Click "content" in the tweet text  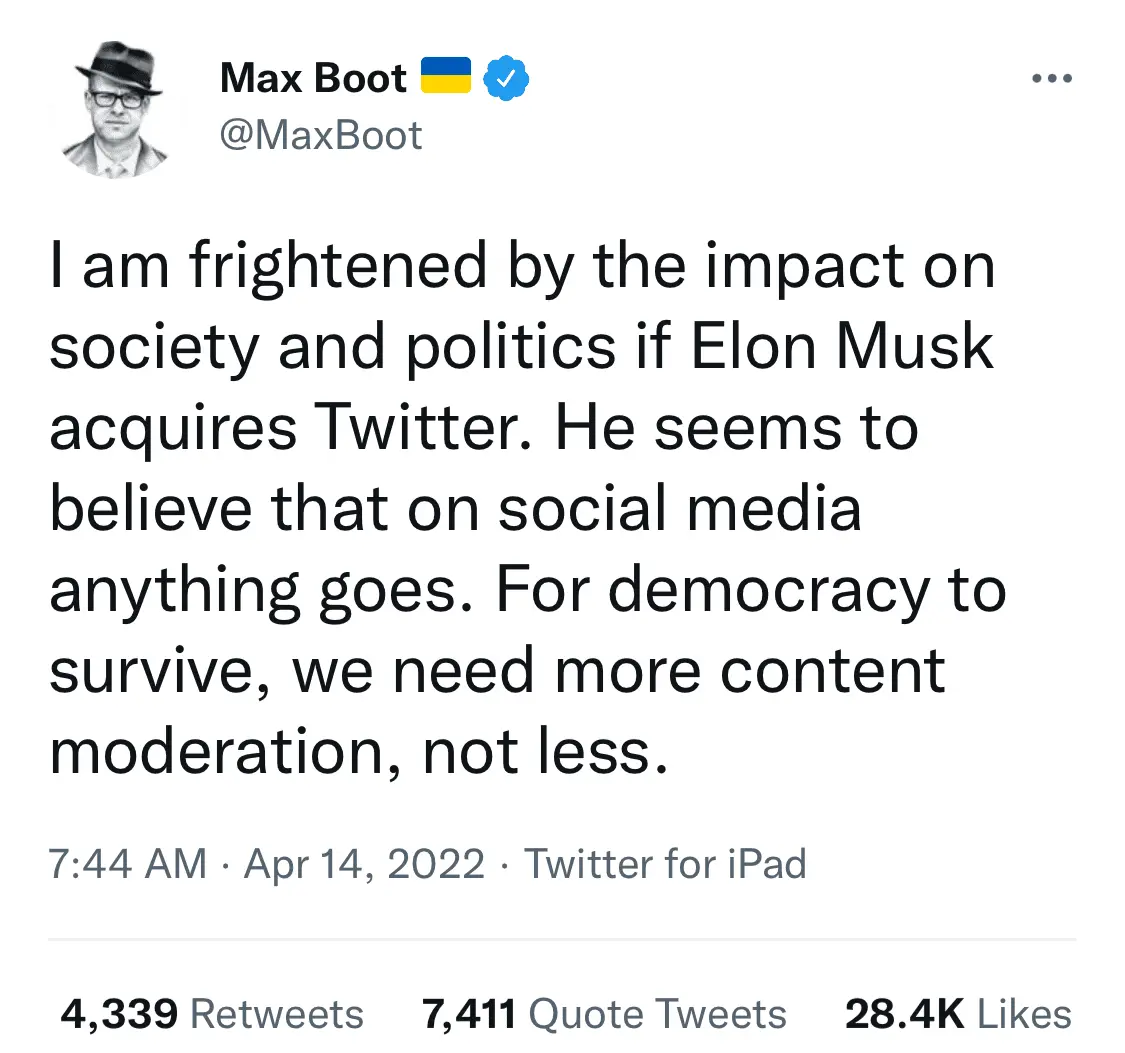(x=832, y=670)
